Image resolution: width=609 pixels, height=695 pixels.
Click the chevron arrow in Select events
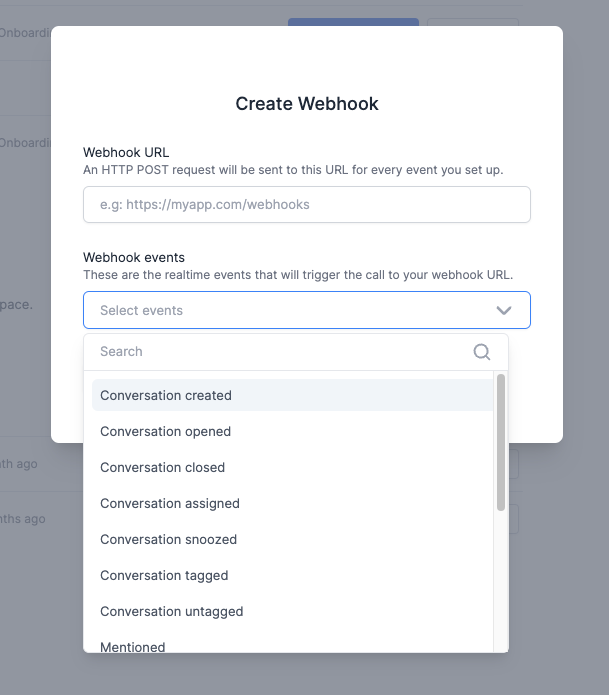504,310
